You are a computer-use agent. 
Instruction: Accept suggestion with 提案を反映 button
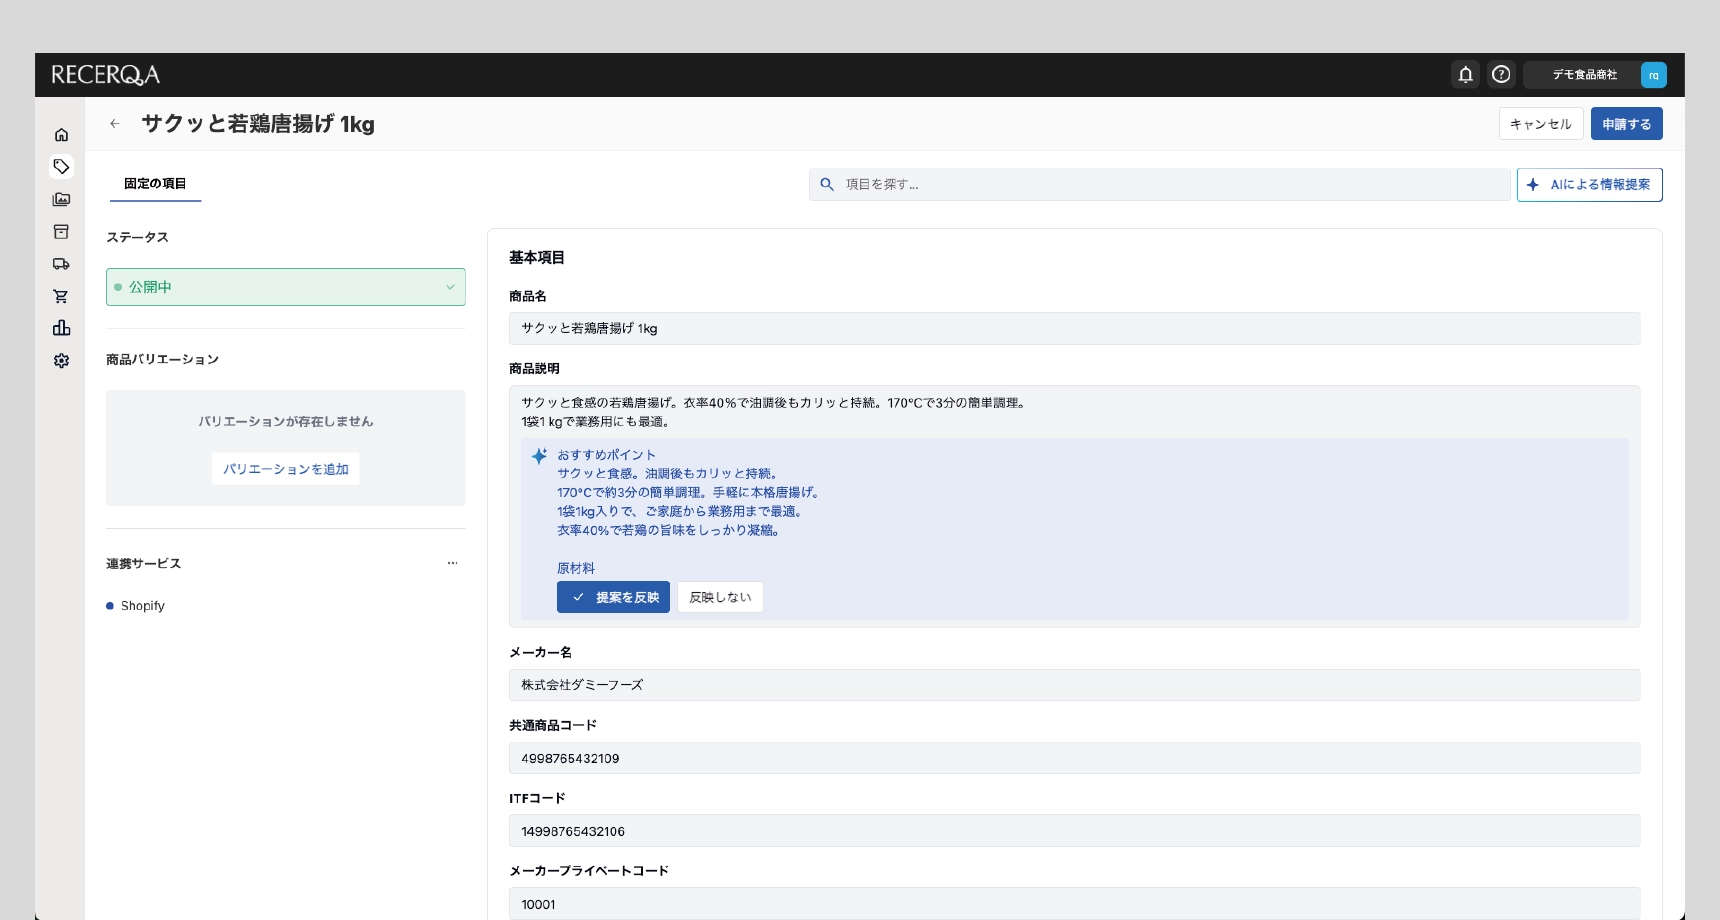(613, 597)
